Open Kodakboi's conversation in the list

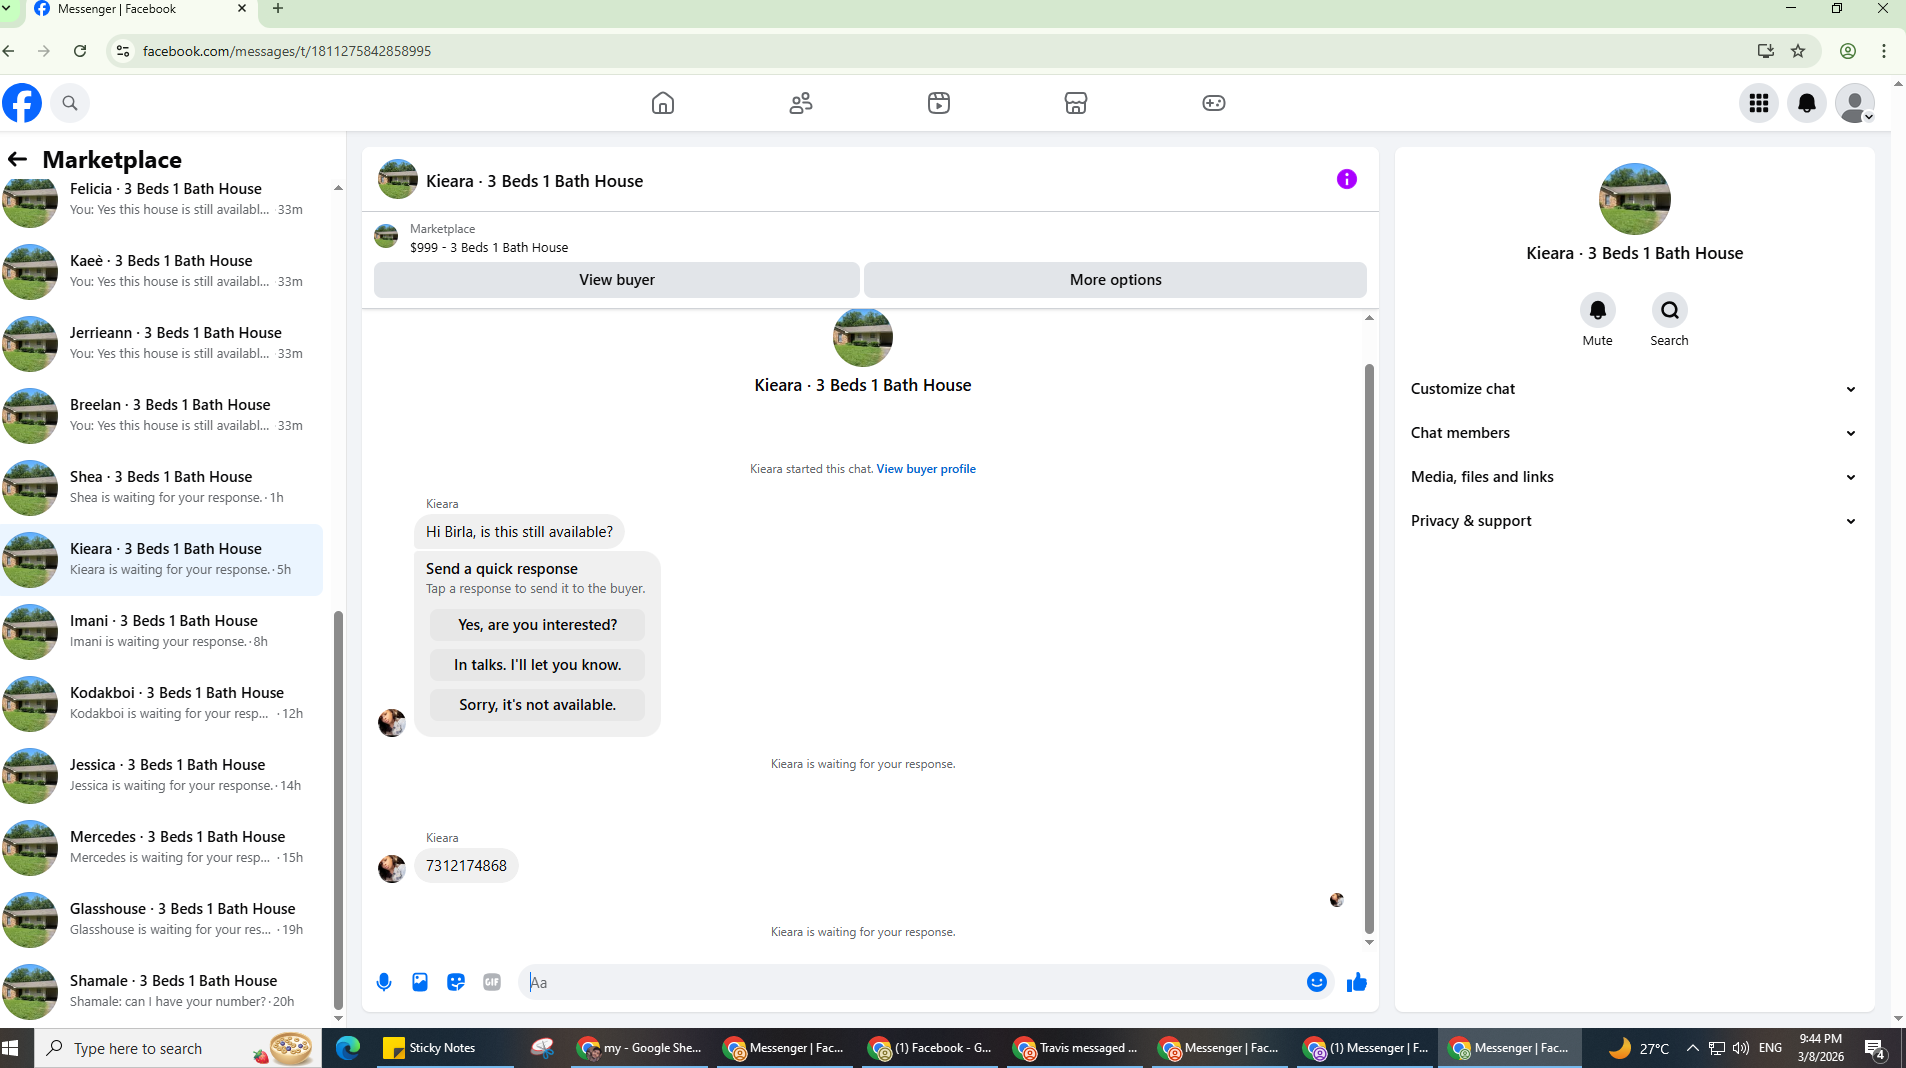tap(162, 703)
